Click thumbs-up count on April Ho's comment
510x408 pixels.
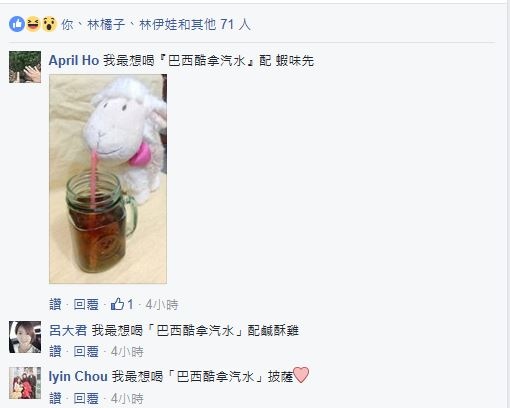tap(122, 304)
